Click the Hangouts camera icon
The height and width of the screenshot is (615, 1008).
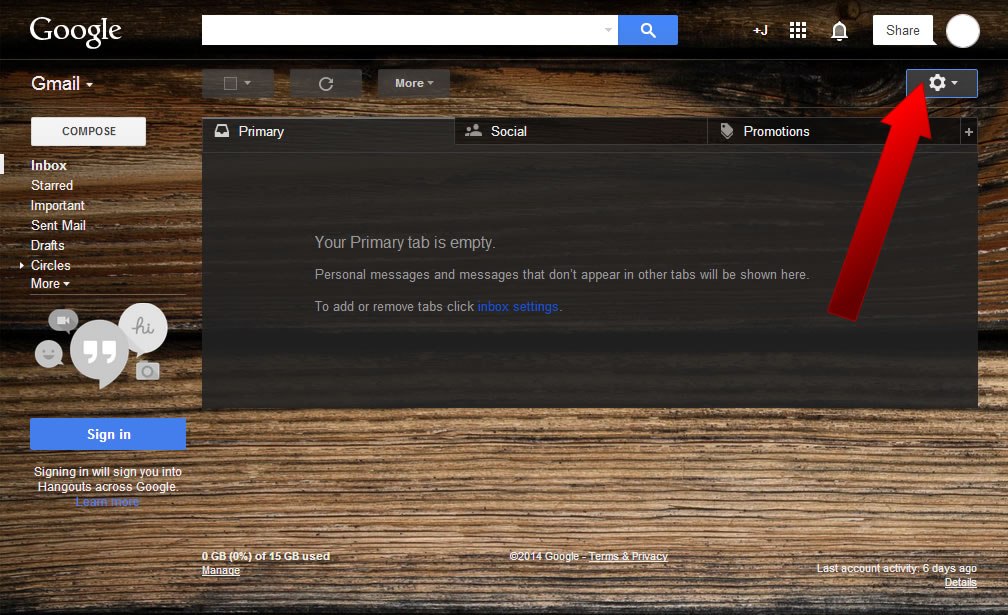(x=148, y=371)
